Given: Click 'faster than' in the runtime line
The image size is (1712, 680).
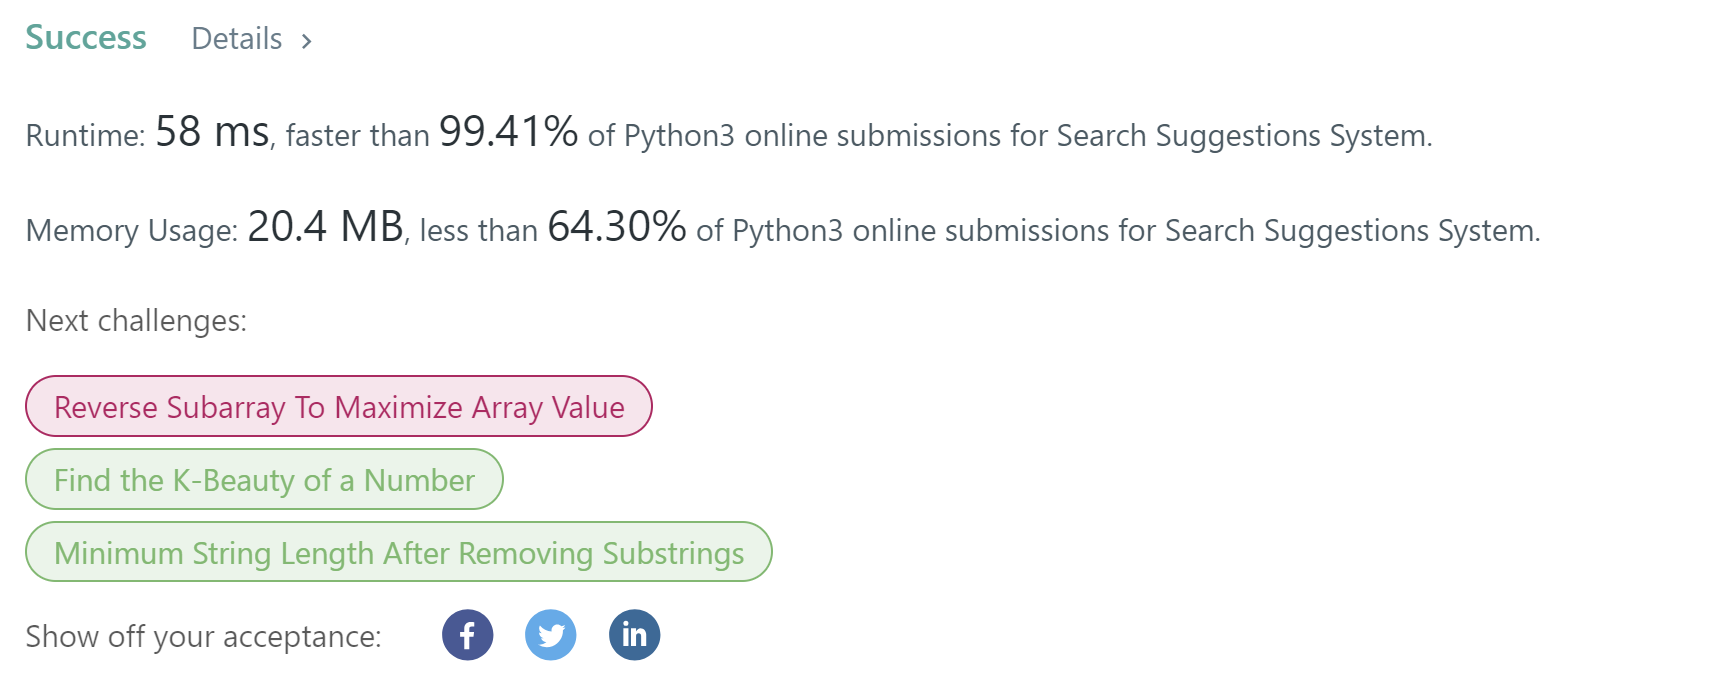Looking at the screenshot, I should (357, 136).
